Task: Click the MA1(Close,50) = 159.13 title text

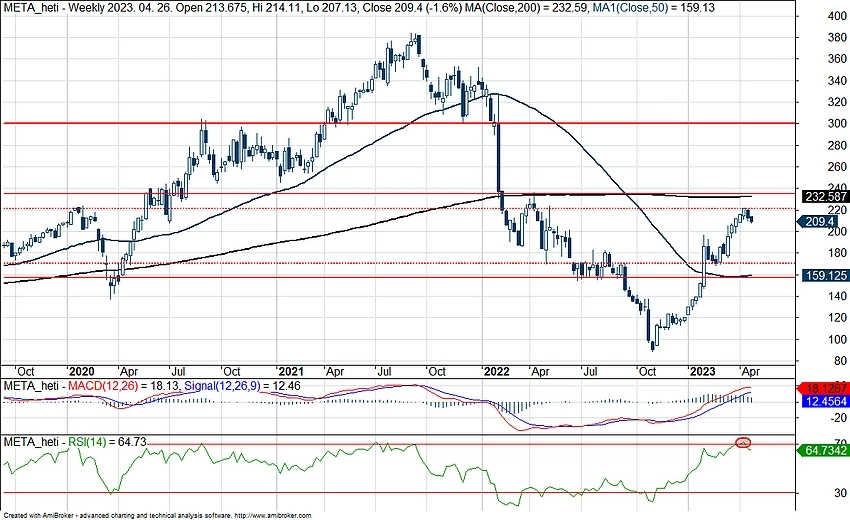Action: coord(652,8)
